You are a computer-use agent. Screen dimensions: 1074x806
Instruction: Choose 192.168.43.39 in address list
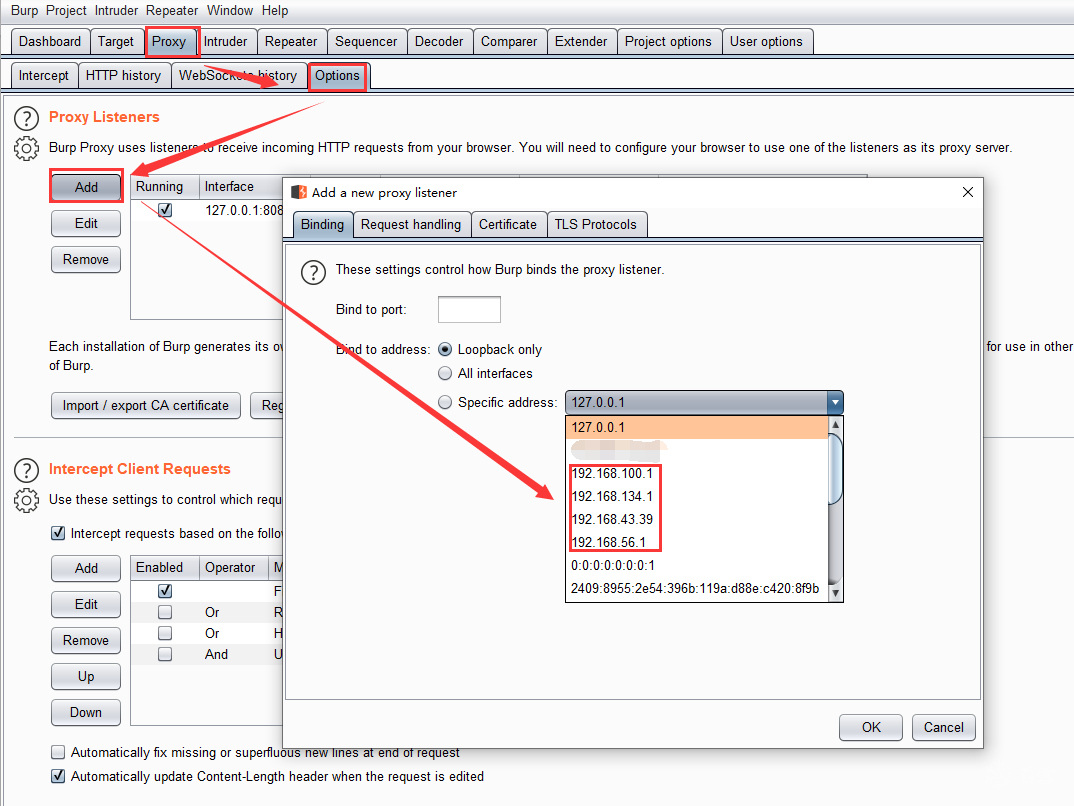pos(697,519)
